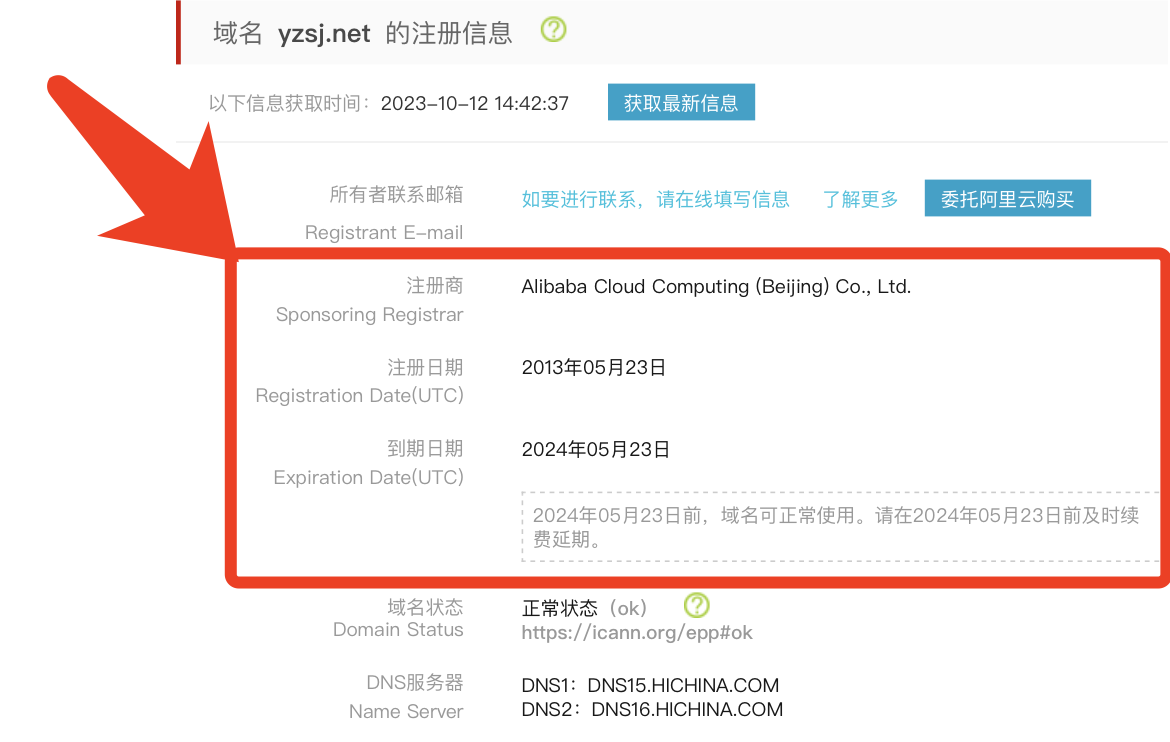This screenshot has width=1170, height=742.
Task: Click the expiration date 2024年05月23日
Action: (595, 449)
